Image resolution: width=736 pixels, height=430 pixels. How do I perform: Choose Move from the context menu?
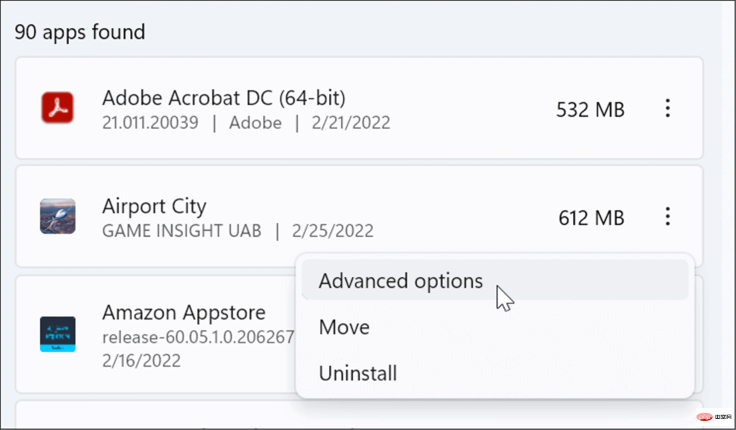tap(495, 327)
